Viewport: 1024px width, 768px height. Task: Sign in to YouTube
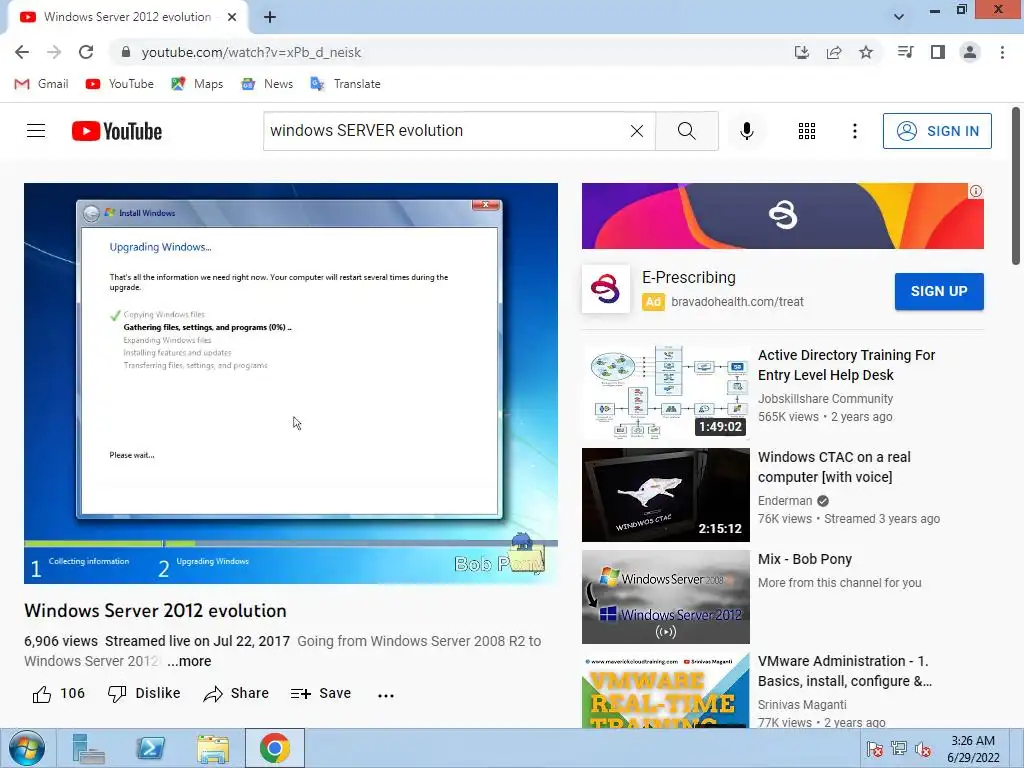pyautogui.click(x=936, y=131)
